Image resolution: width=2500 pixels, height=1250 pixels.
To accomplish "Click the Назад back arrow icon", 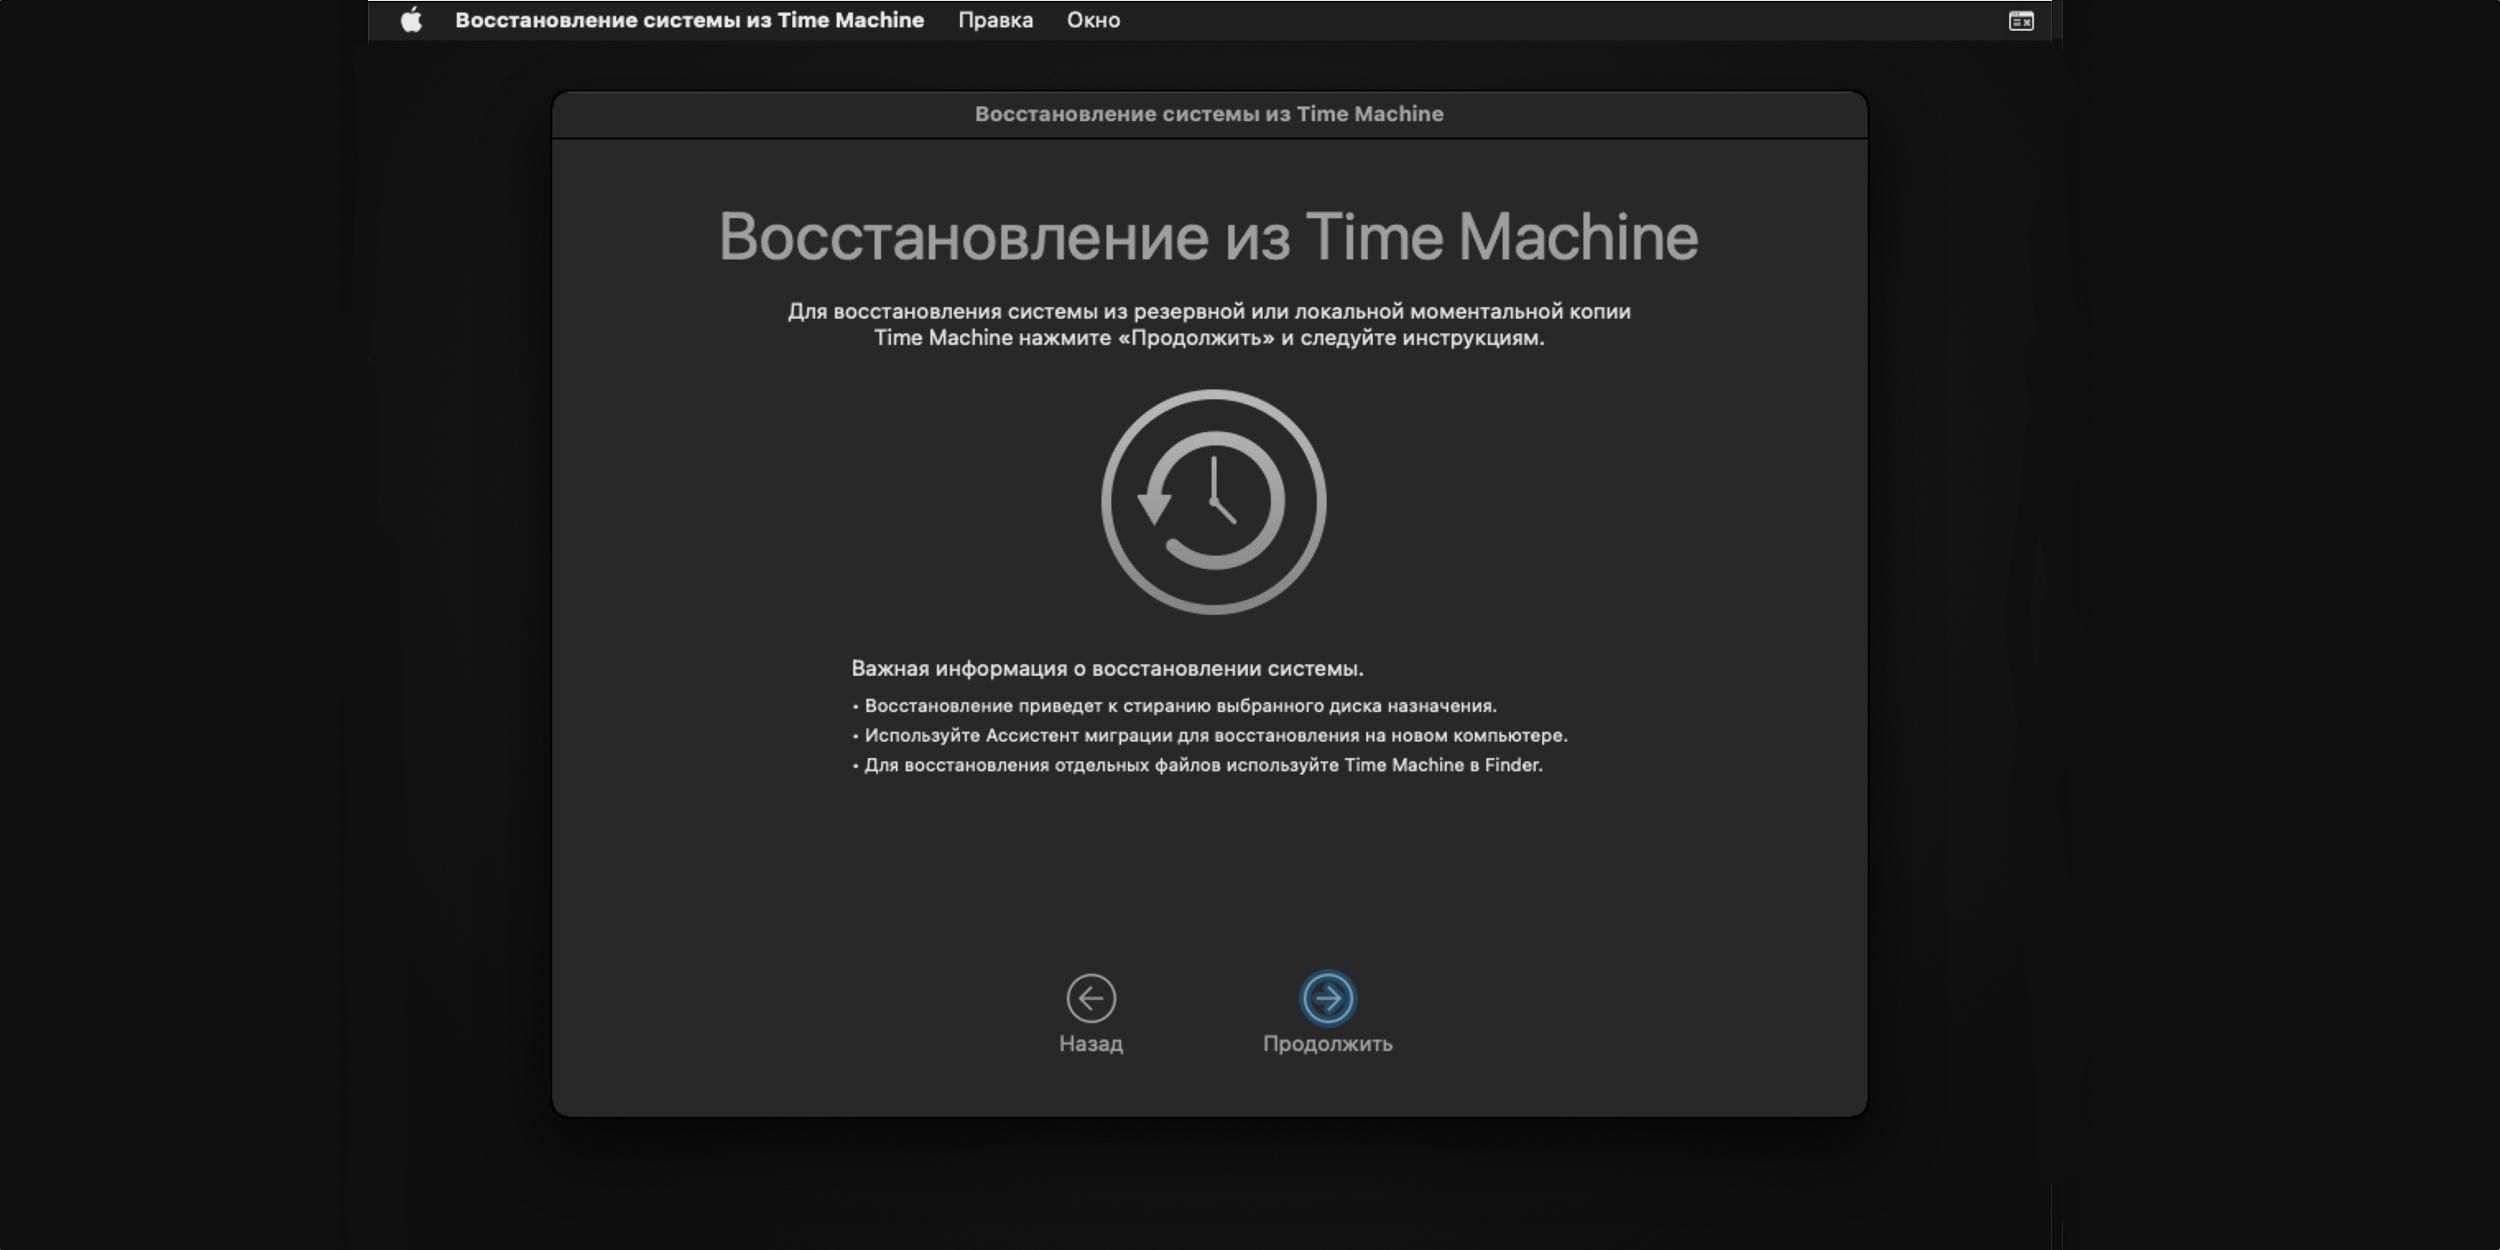I will [x=1091, y=998].
